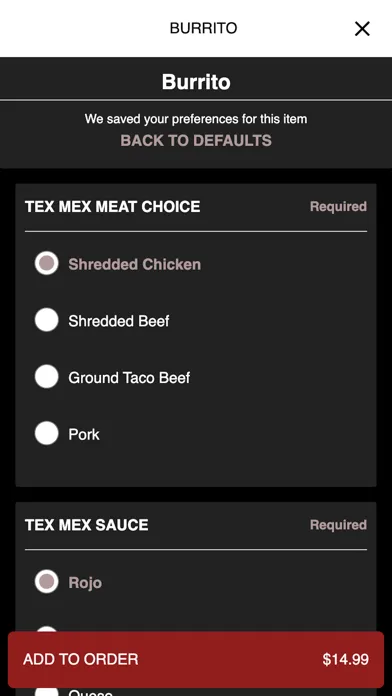Image resolution: width=392 pixels, height=696 pixels.
Task: Choose the Rojo sauce radio circle
Action: pyautogui.click(x=47, y=582)
